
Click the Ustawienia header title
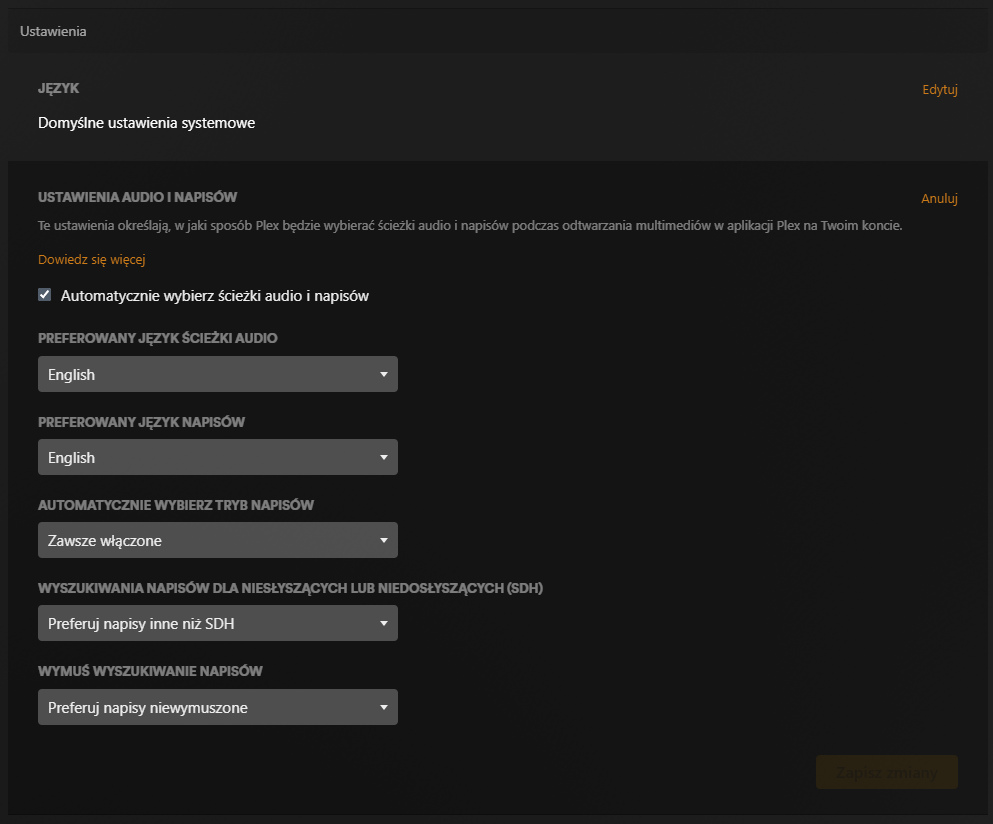[53, 31]
